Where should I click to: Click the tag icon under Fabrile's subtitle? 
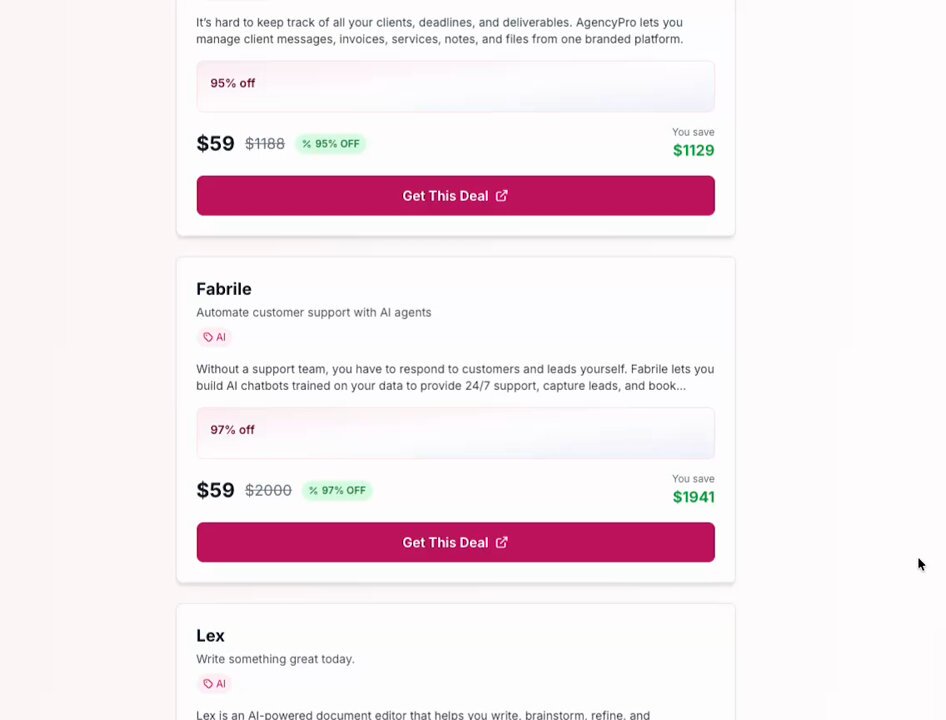point(208,337)
